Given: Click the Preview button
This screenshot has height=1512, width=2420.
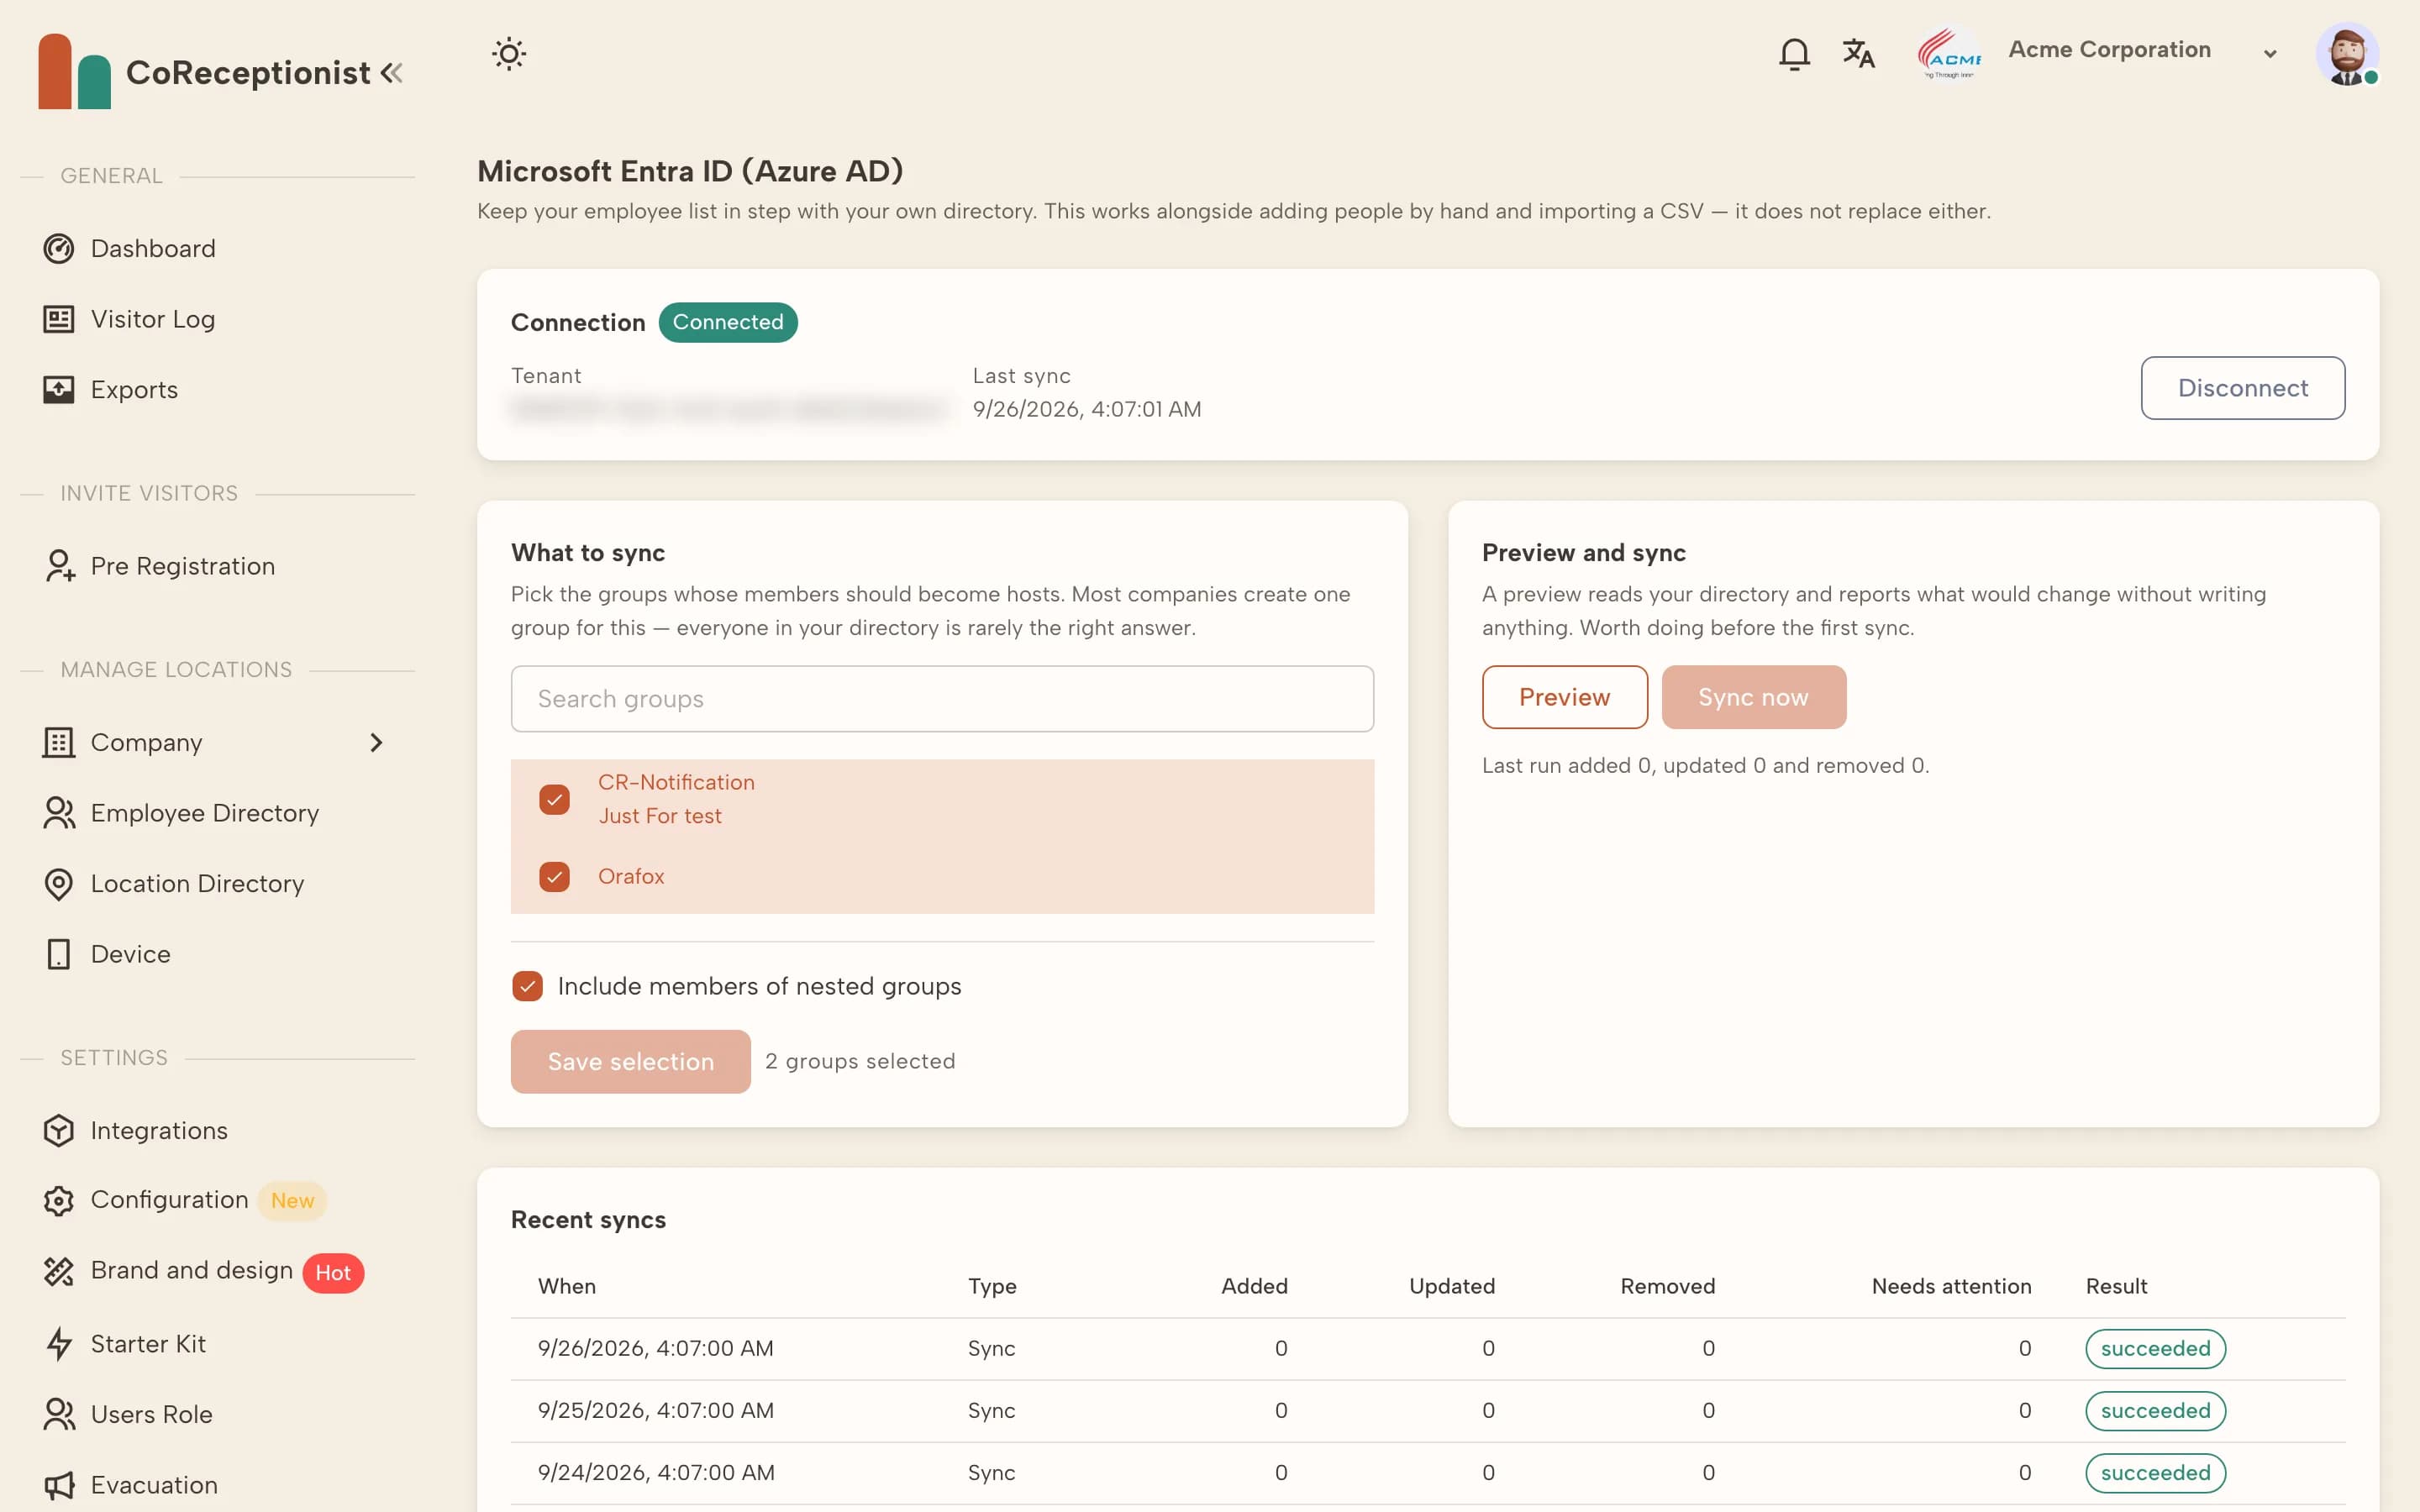Looking at the screenshot, I should 1564,697.
